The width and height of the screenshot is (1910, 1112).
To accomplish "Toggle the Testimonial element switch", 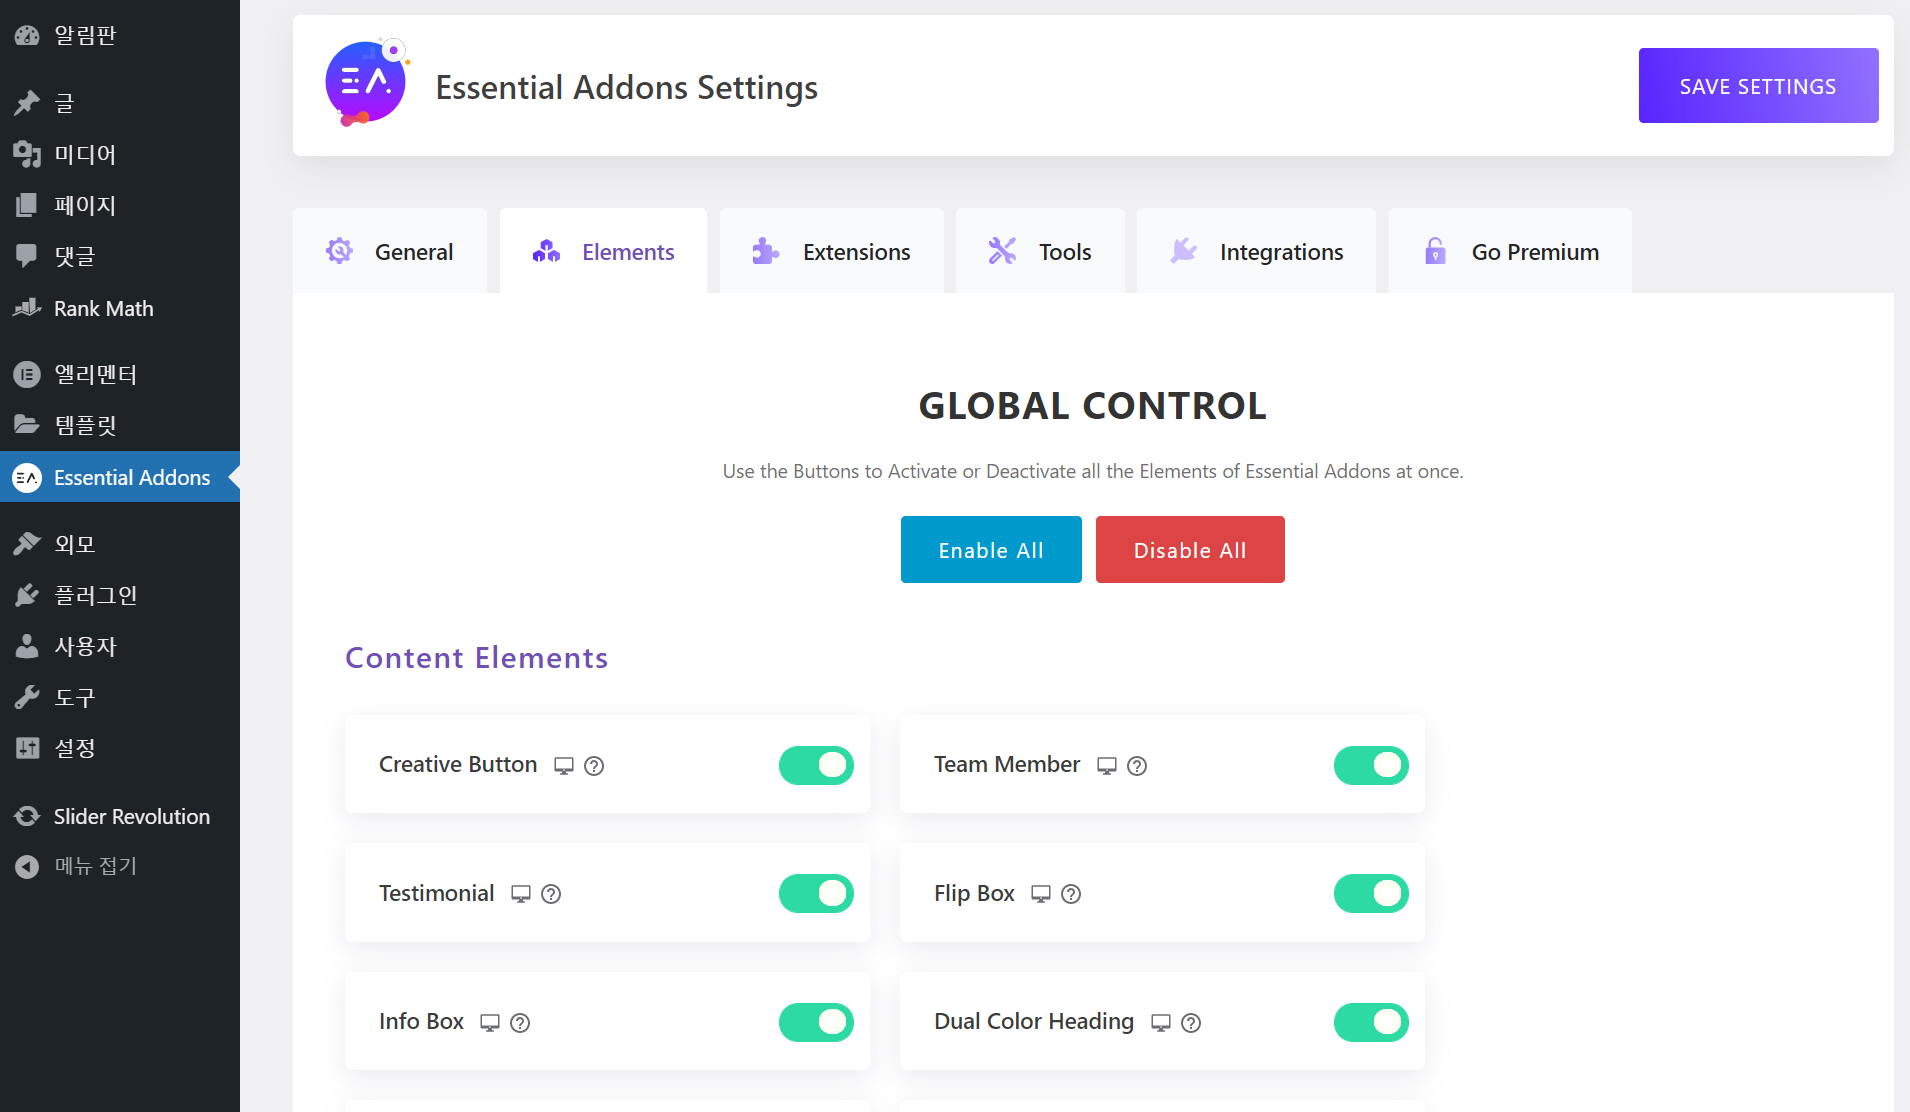I will point(816,893).
